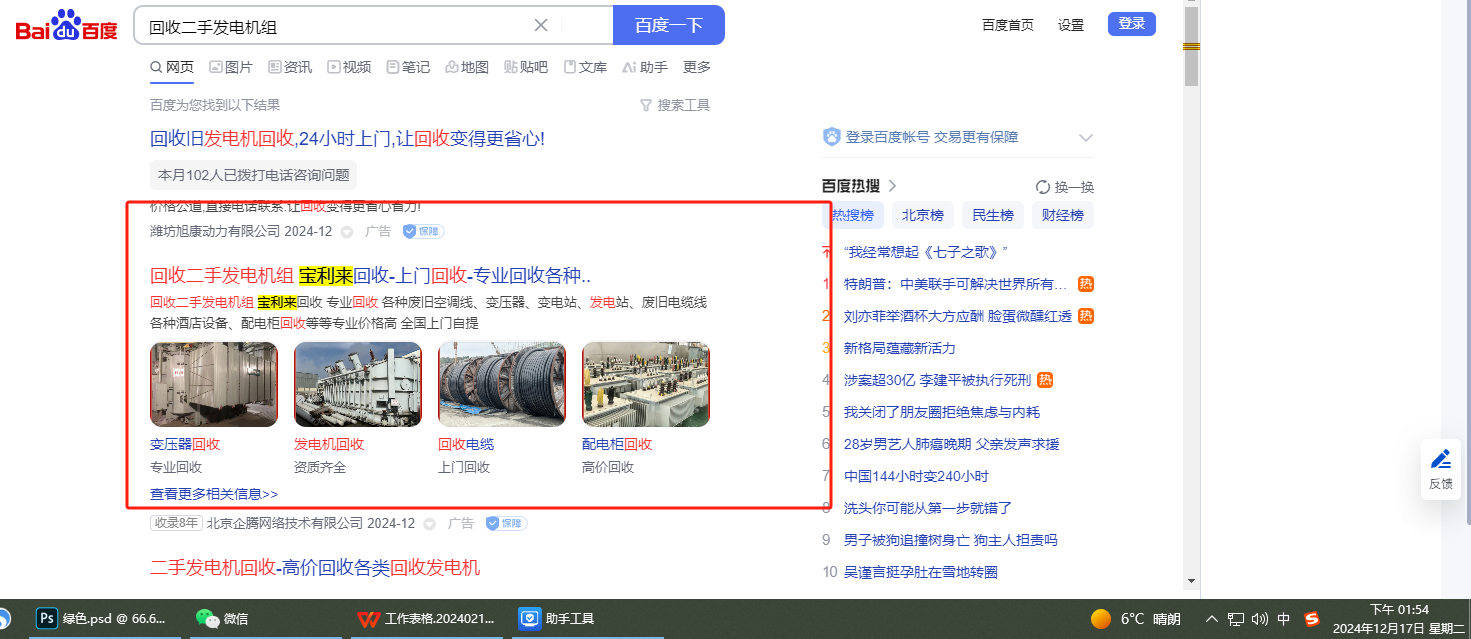The height and width of the screenshot is (639, 1471).
Task: Switch to the 图片 tab
Action: (x=231, y=67)
